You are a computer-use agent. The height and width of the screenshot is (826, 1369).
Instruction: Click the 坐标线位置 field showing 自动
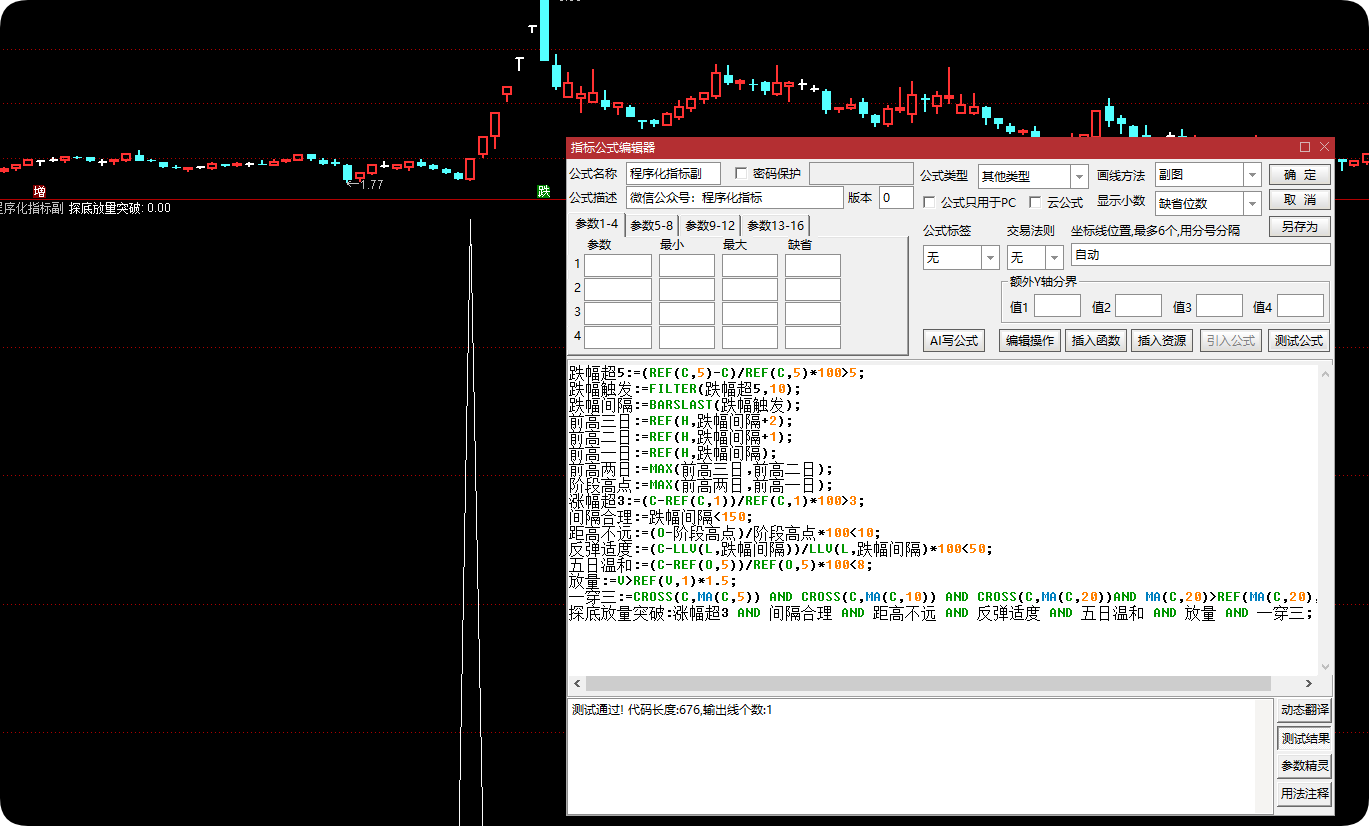(1200, 255)
